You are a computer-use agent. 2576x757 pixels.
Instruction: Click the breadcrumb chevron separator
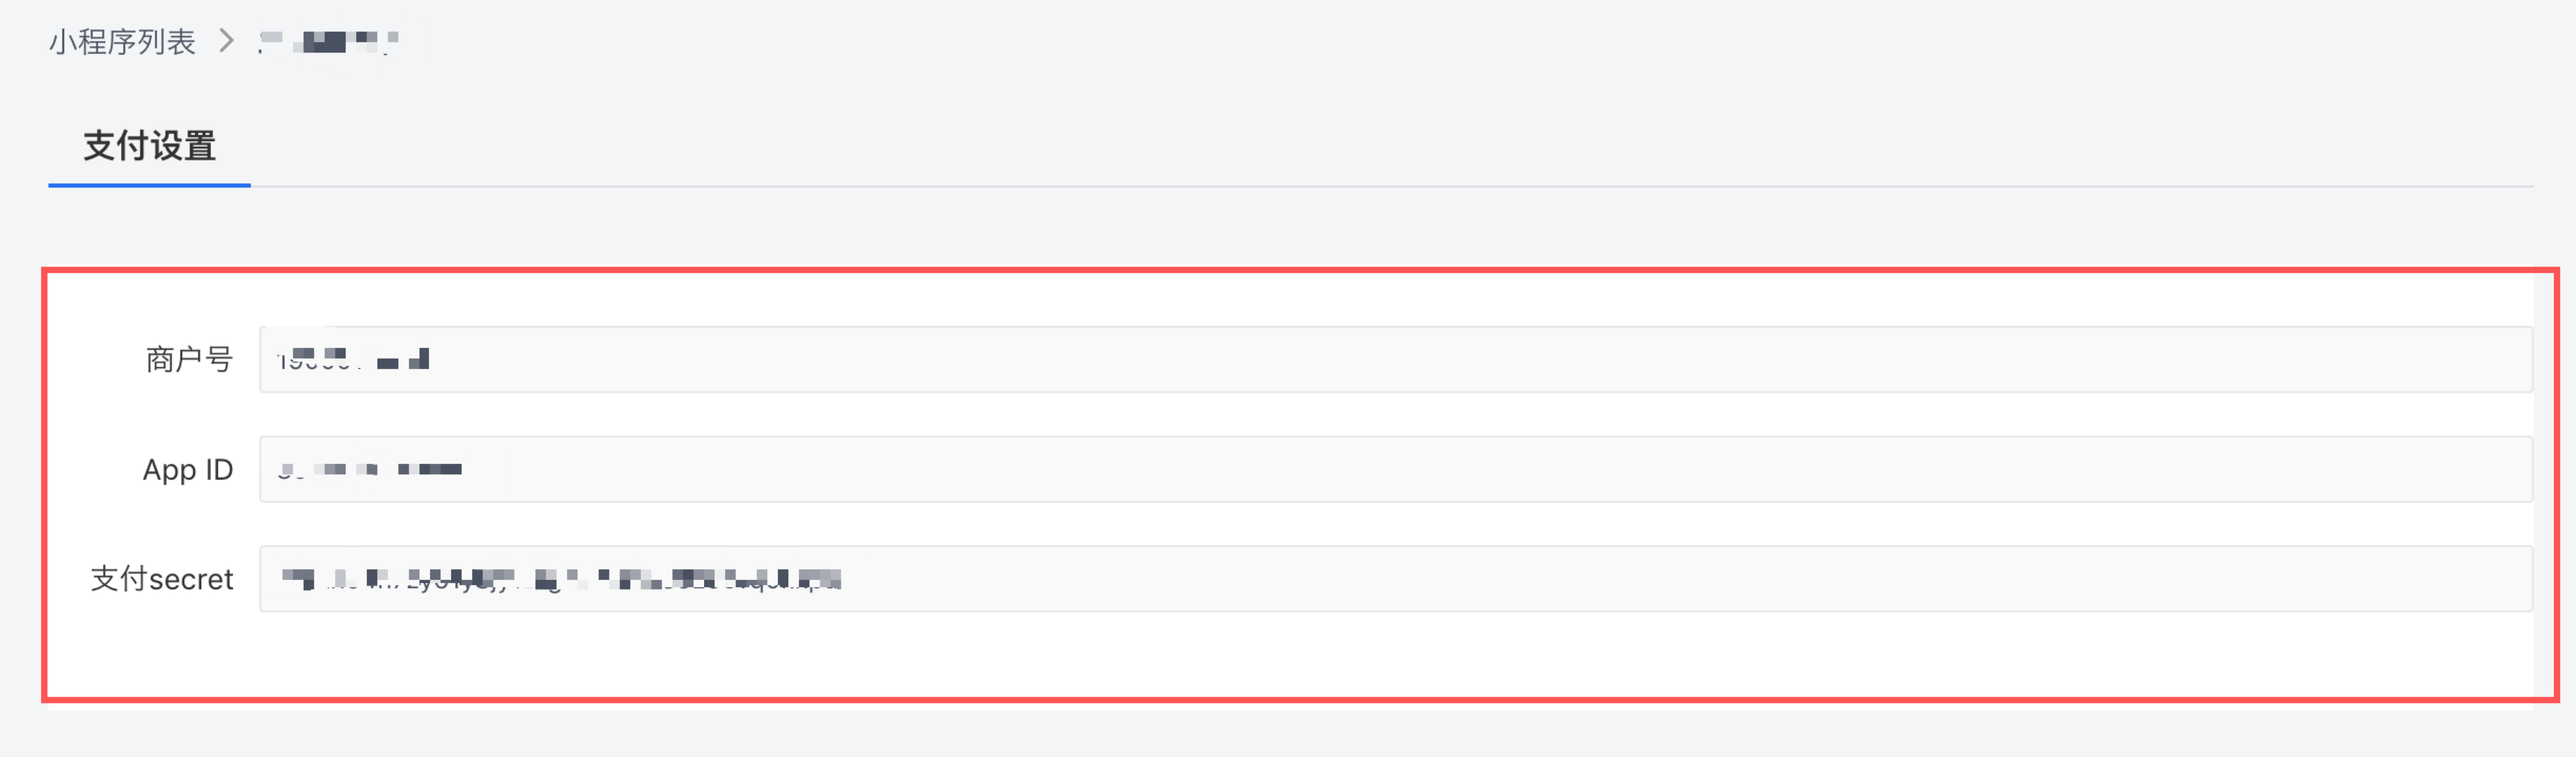coord(227,41)
